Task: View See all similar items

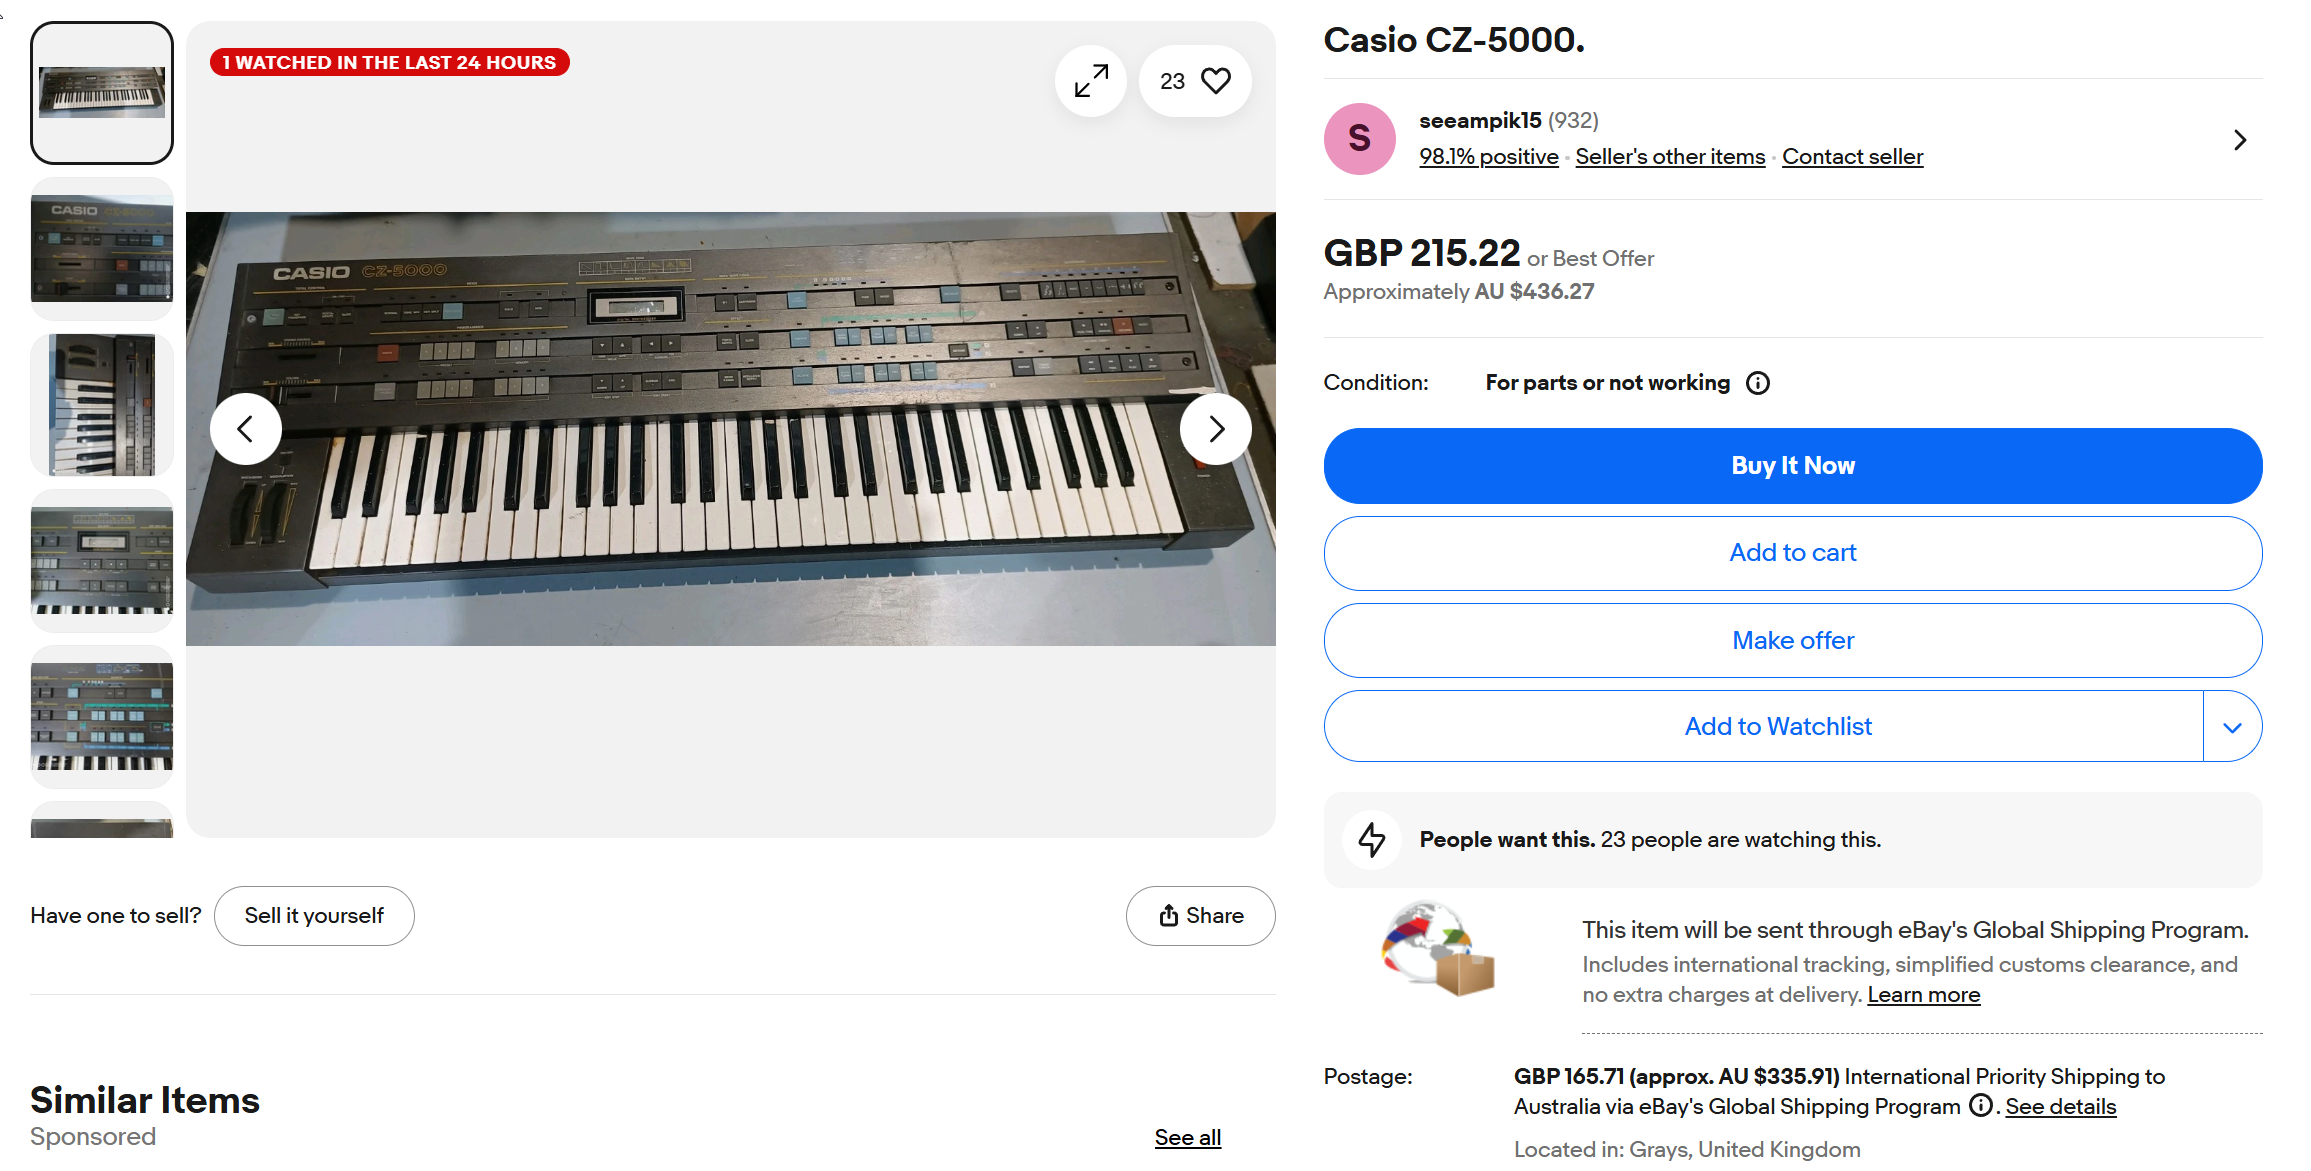Action: pyautogui.click(x=1187, y=1138)
